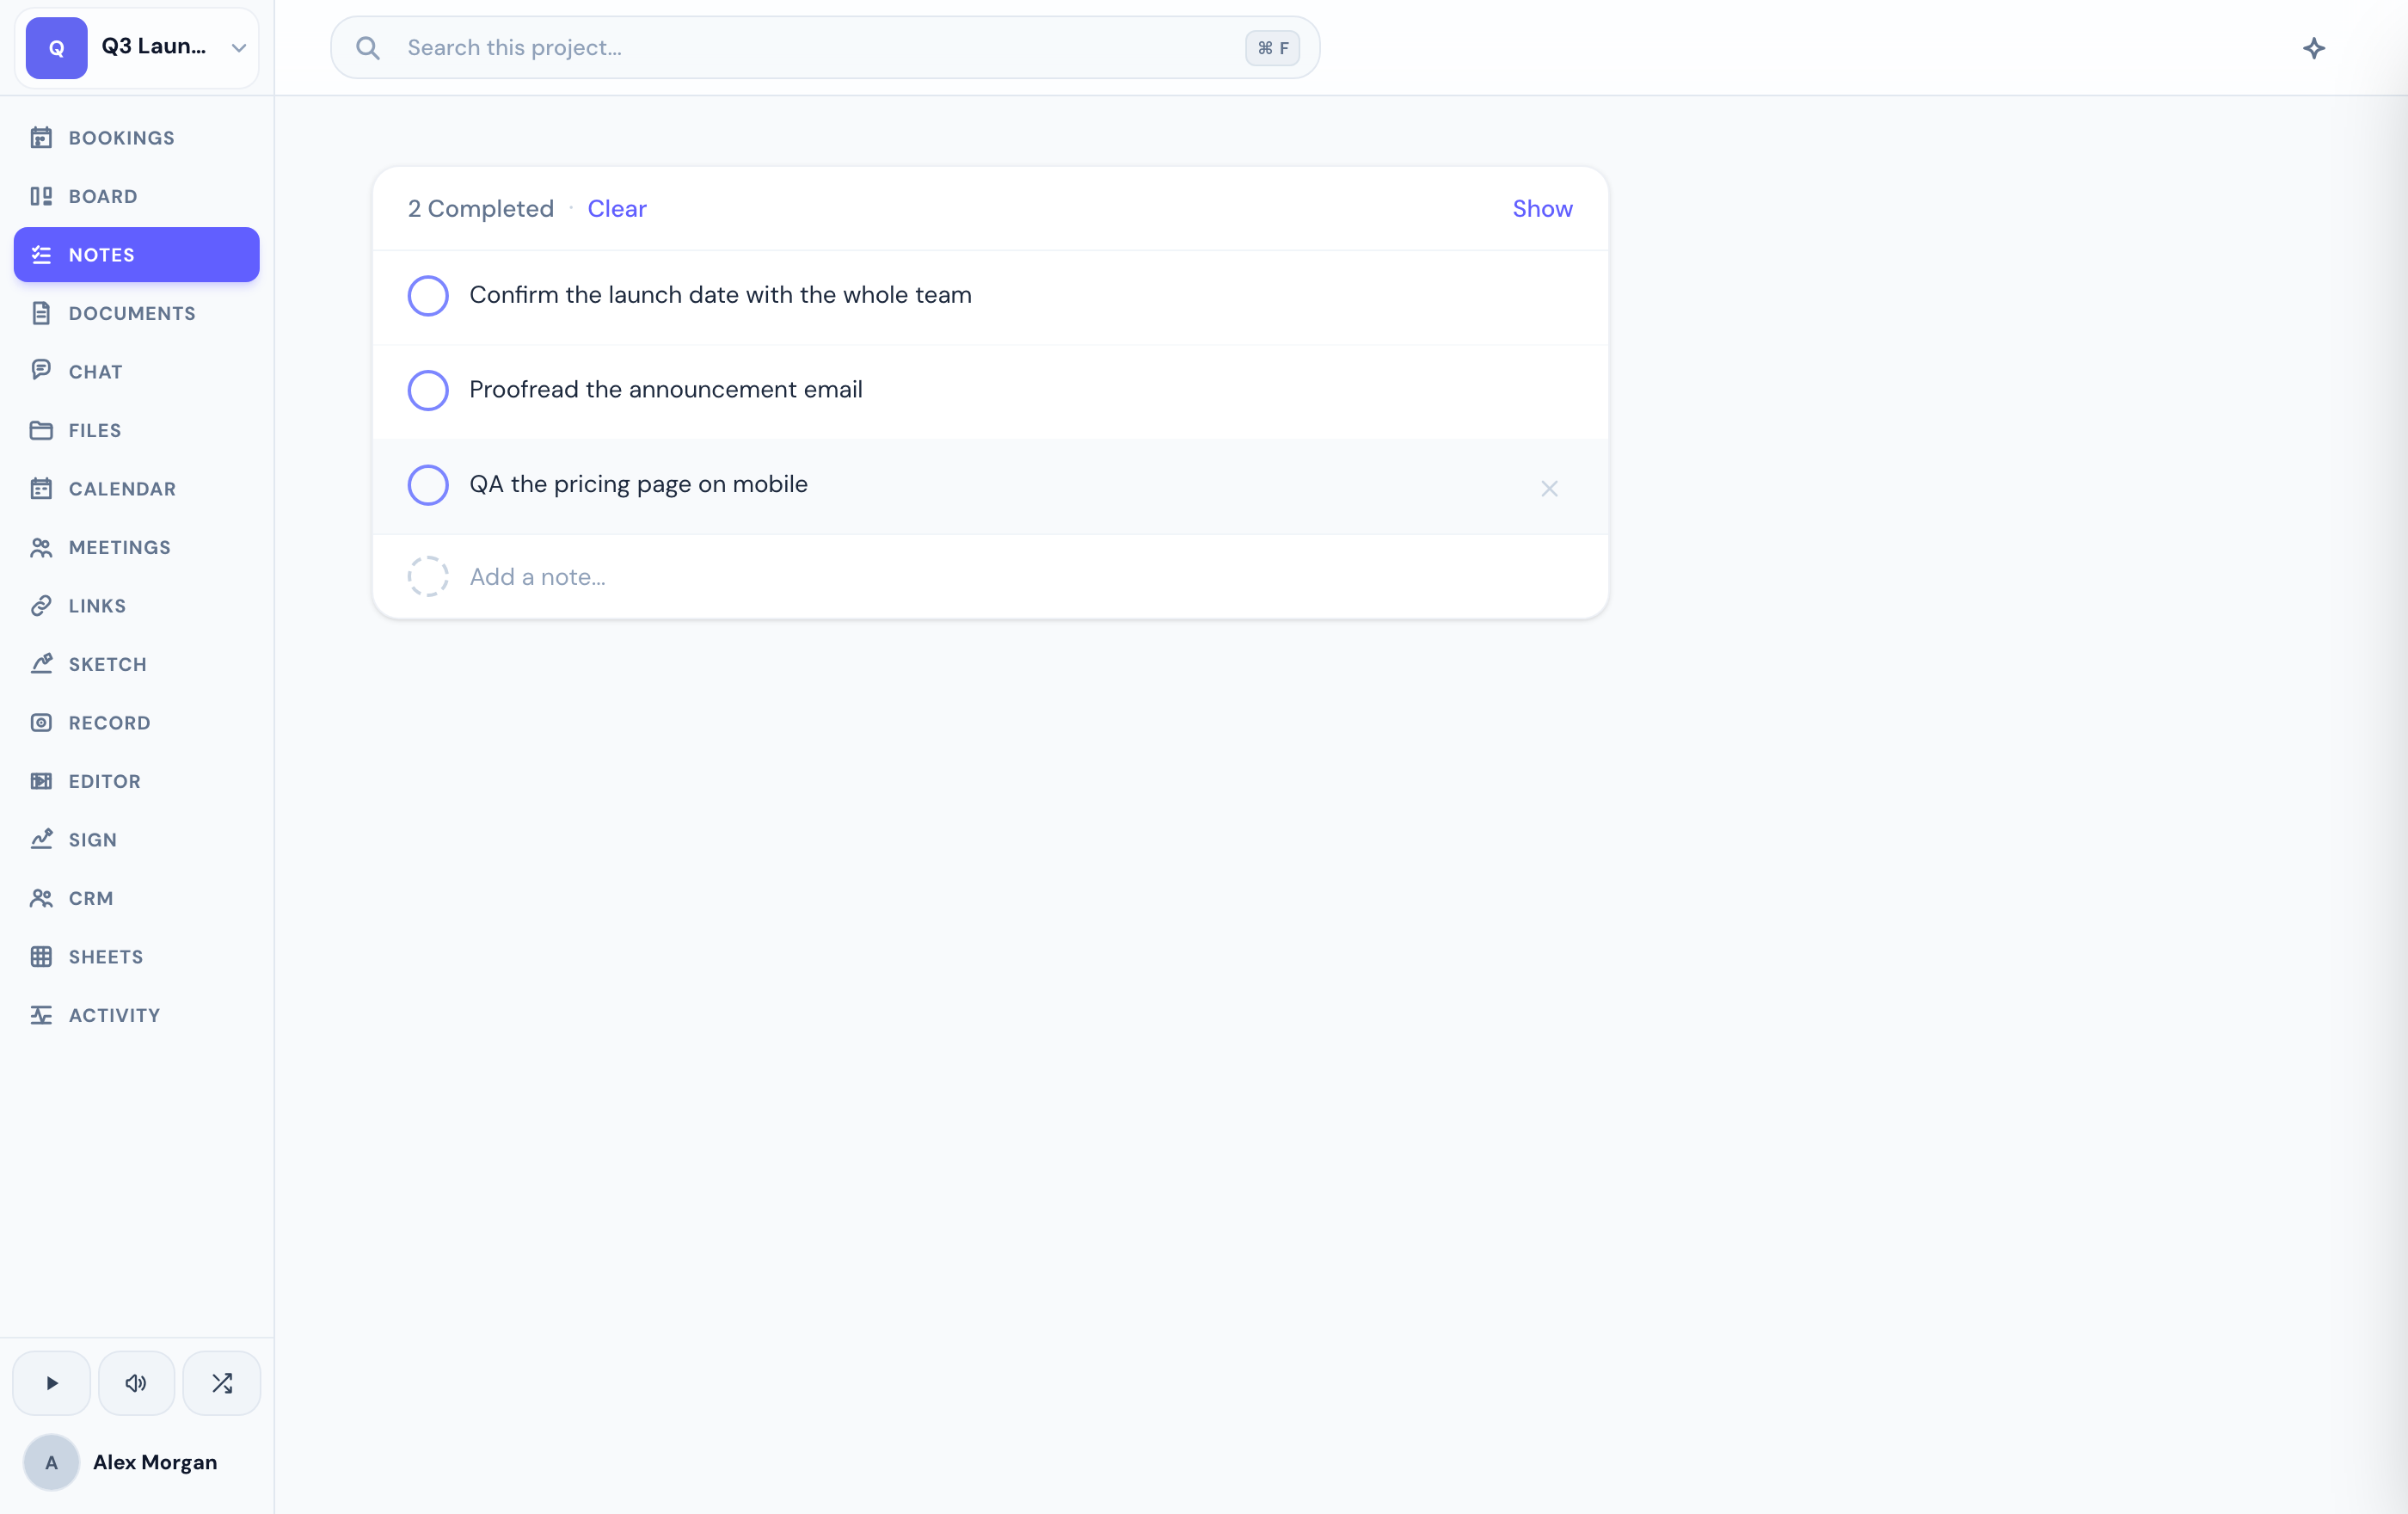This screenshot has width=2408, height=1514.
Task: Start playback with the play button
Action: pyautogui.click(x=52, y=1384)
